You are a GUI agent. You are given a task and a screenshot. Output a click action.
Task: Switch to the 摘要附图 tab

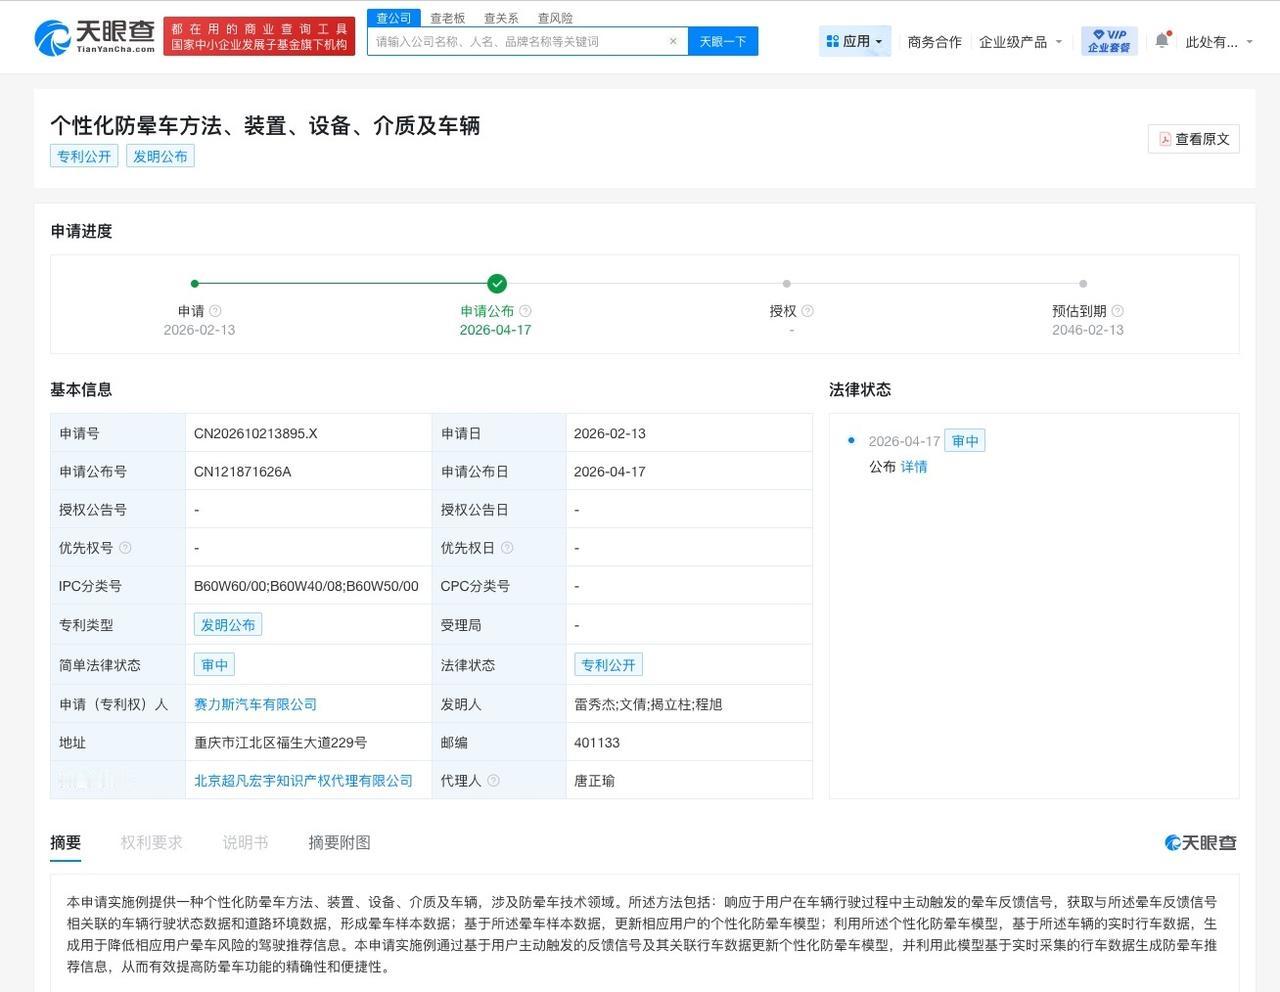[339, 843]
